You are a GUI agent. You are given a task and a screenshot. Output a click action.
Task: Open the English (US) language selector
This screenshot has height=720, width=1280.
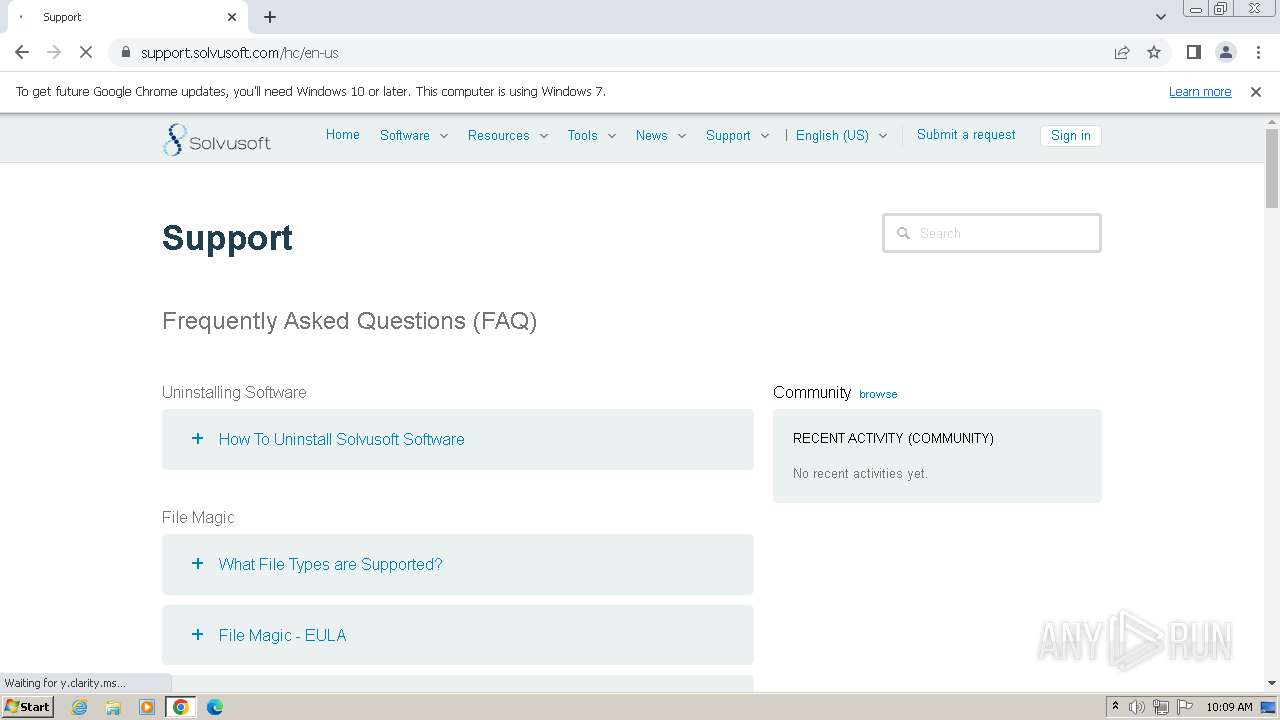[842, 135]
